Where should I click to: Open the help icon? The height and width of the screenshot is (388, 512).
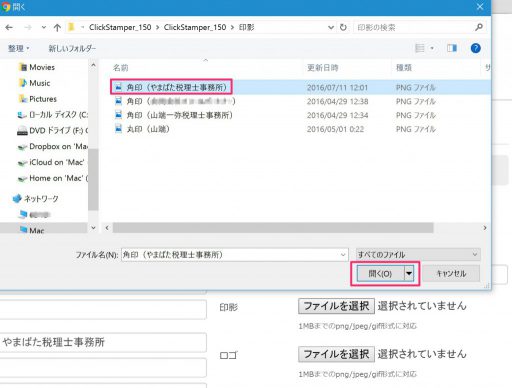(476, 48)
